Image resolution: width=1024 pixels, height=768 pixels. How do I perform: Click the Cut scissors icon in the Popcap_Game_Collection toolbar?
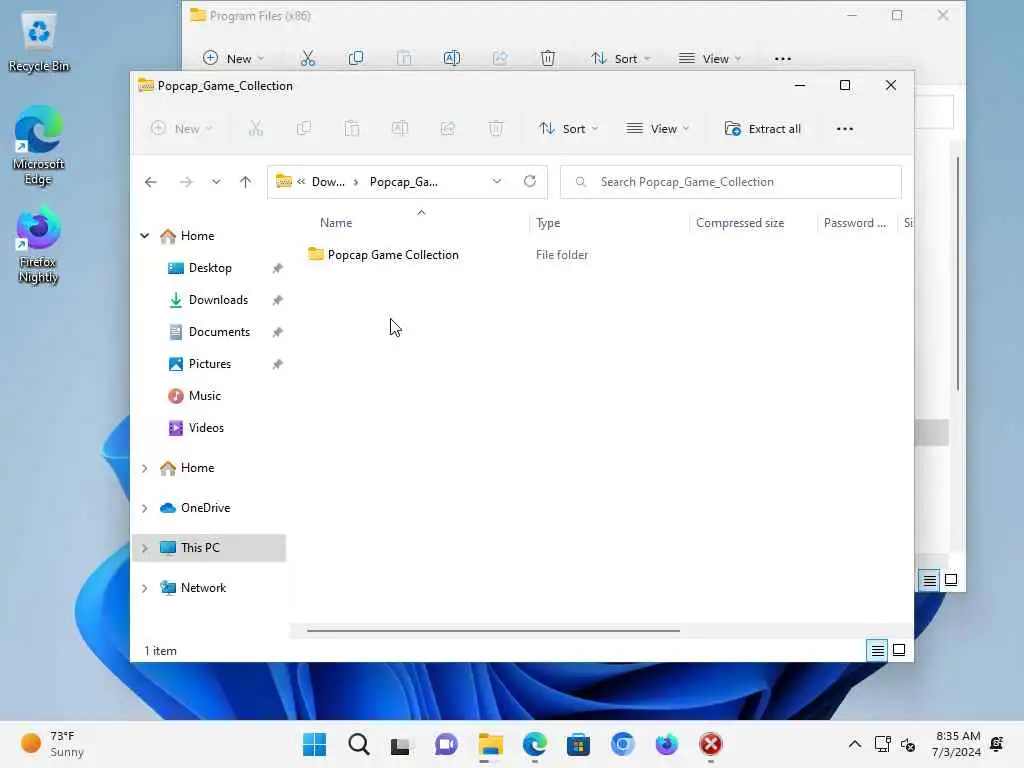[x=255, y=129]
